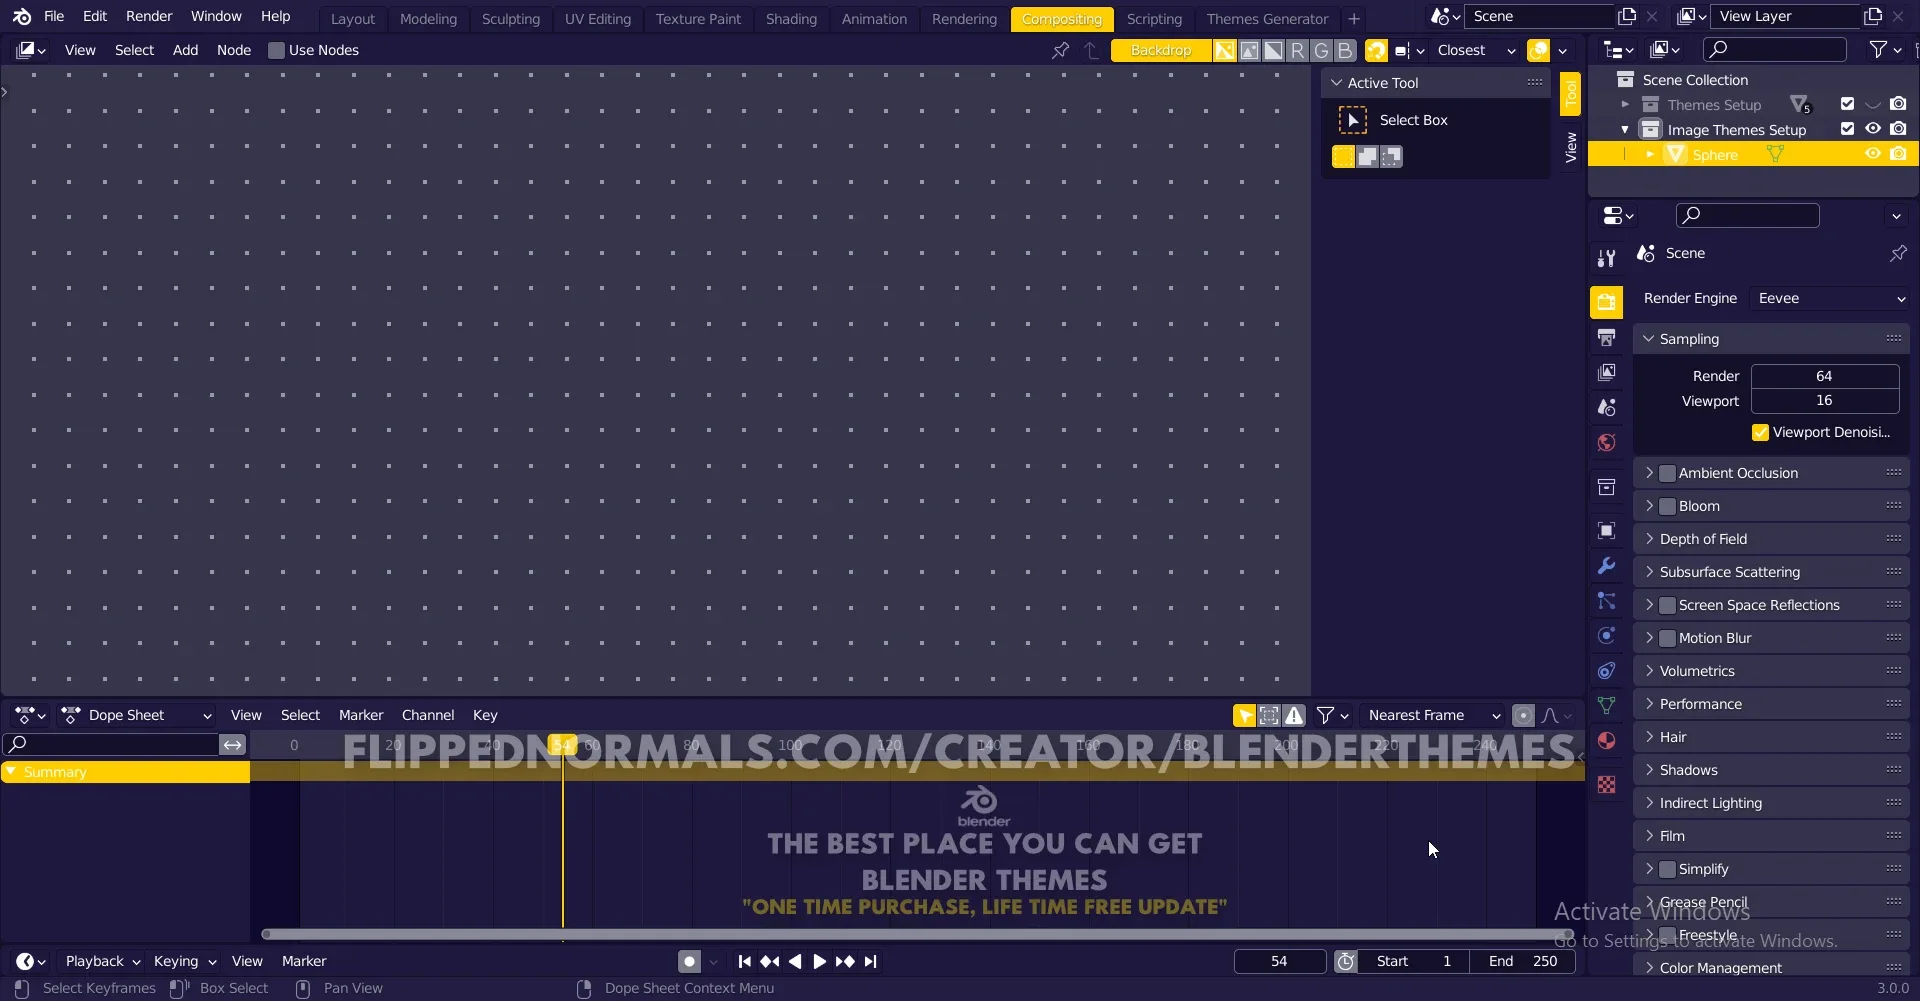This screenshot has width=1920, height=1001.
Task: Toggle auto keying record button
Action: tap(689, 961)
